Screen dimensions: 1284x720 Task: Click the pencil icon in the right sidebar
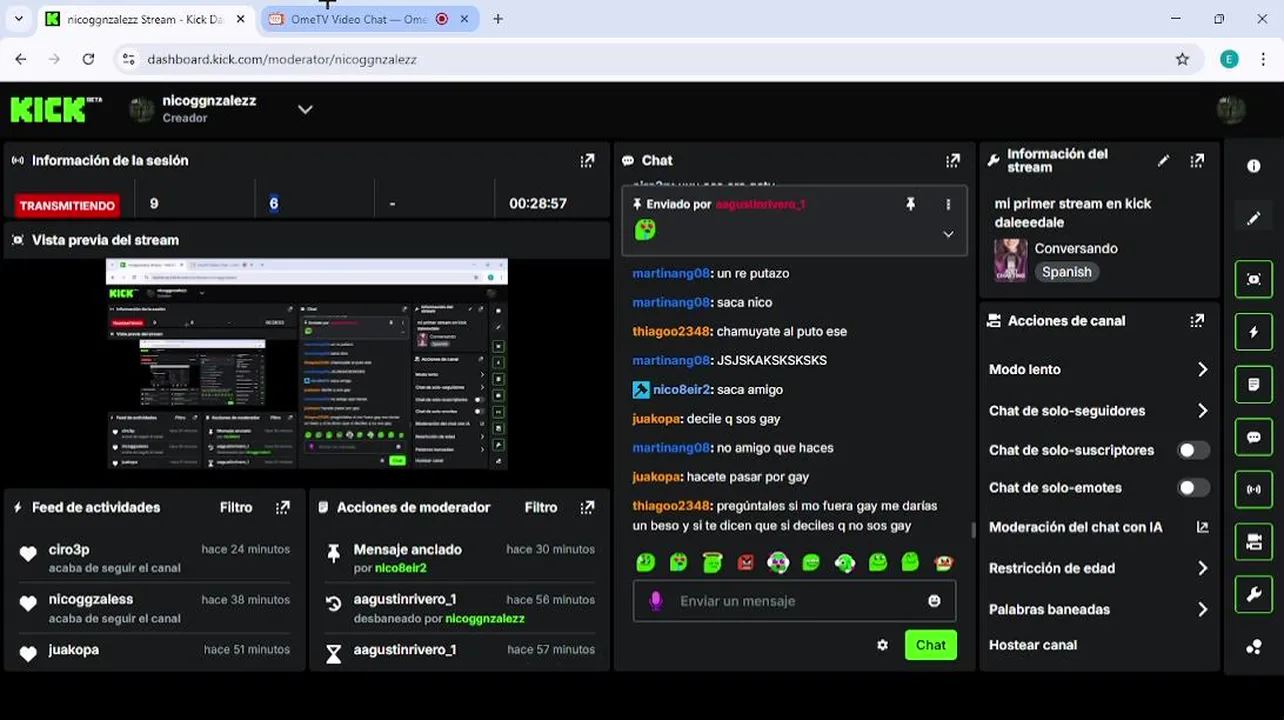click(x=1254, y=218)
